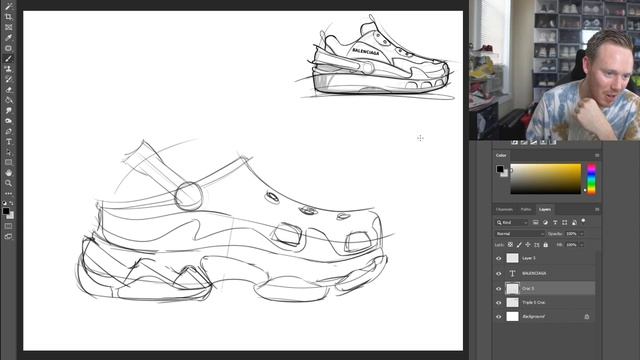Screen dimensions: 640x360
Task: Select the Triple S Croc layer thumbnail
Action: tap(512, 302)
